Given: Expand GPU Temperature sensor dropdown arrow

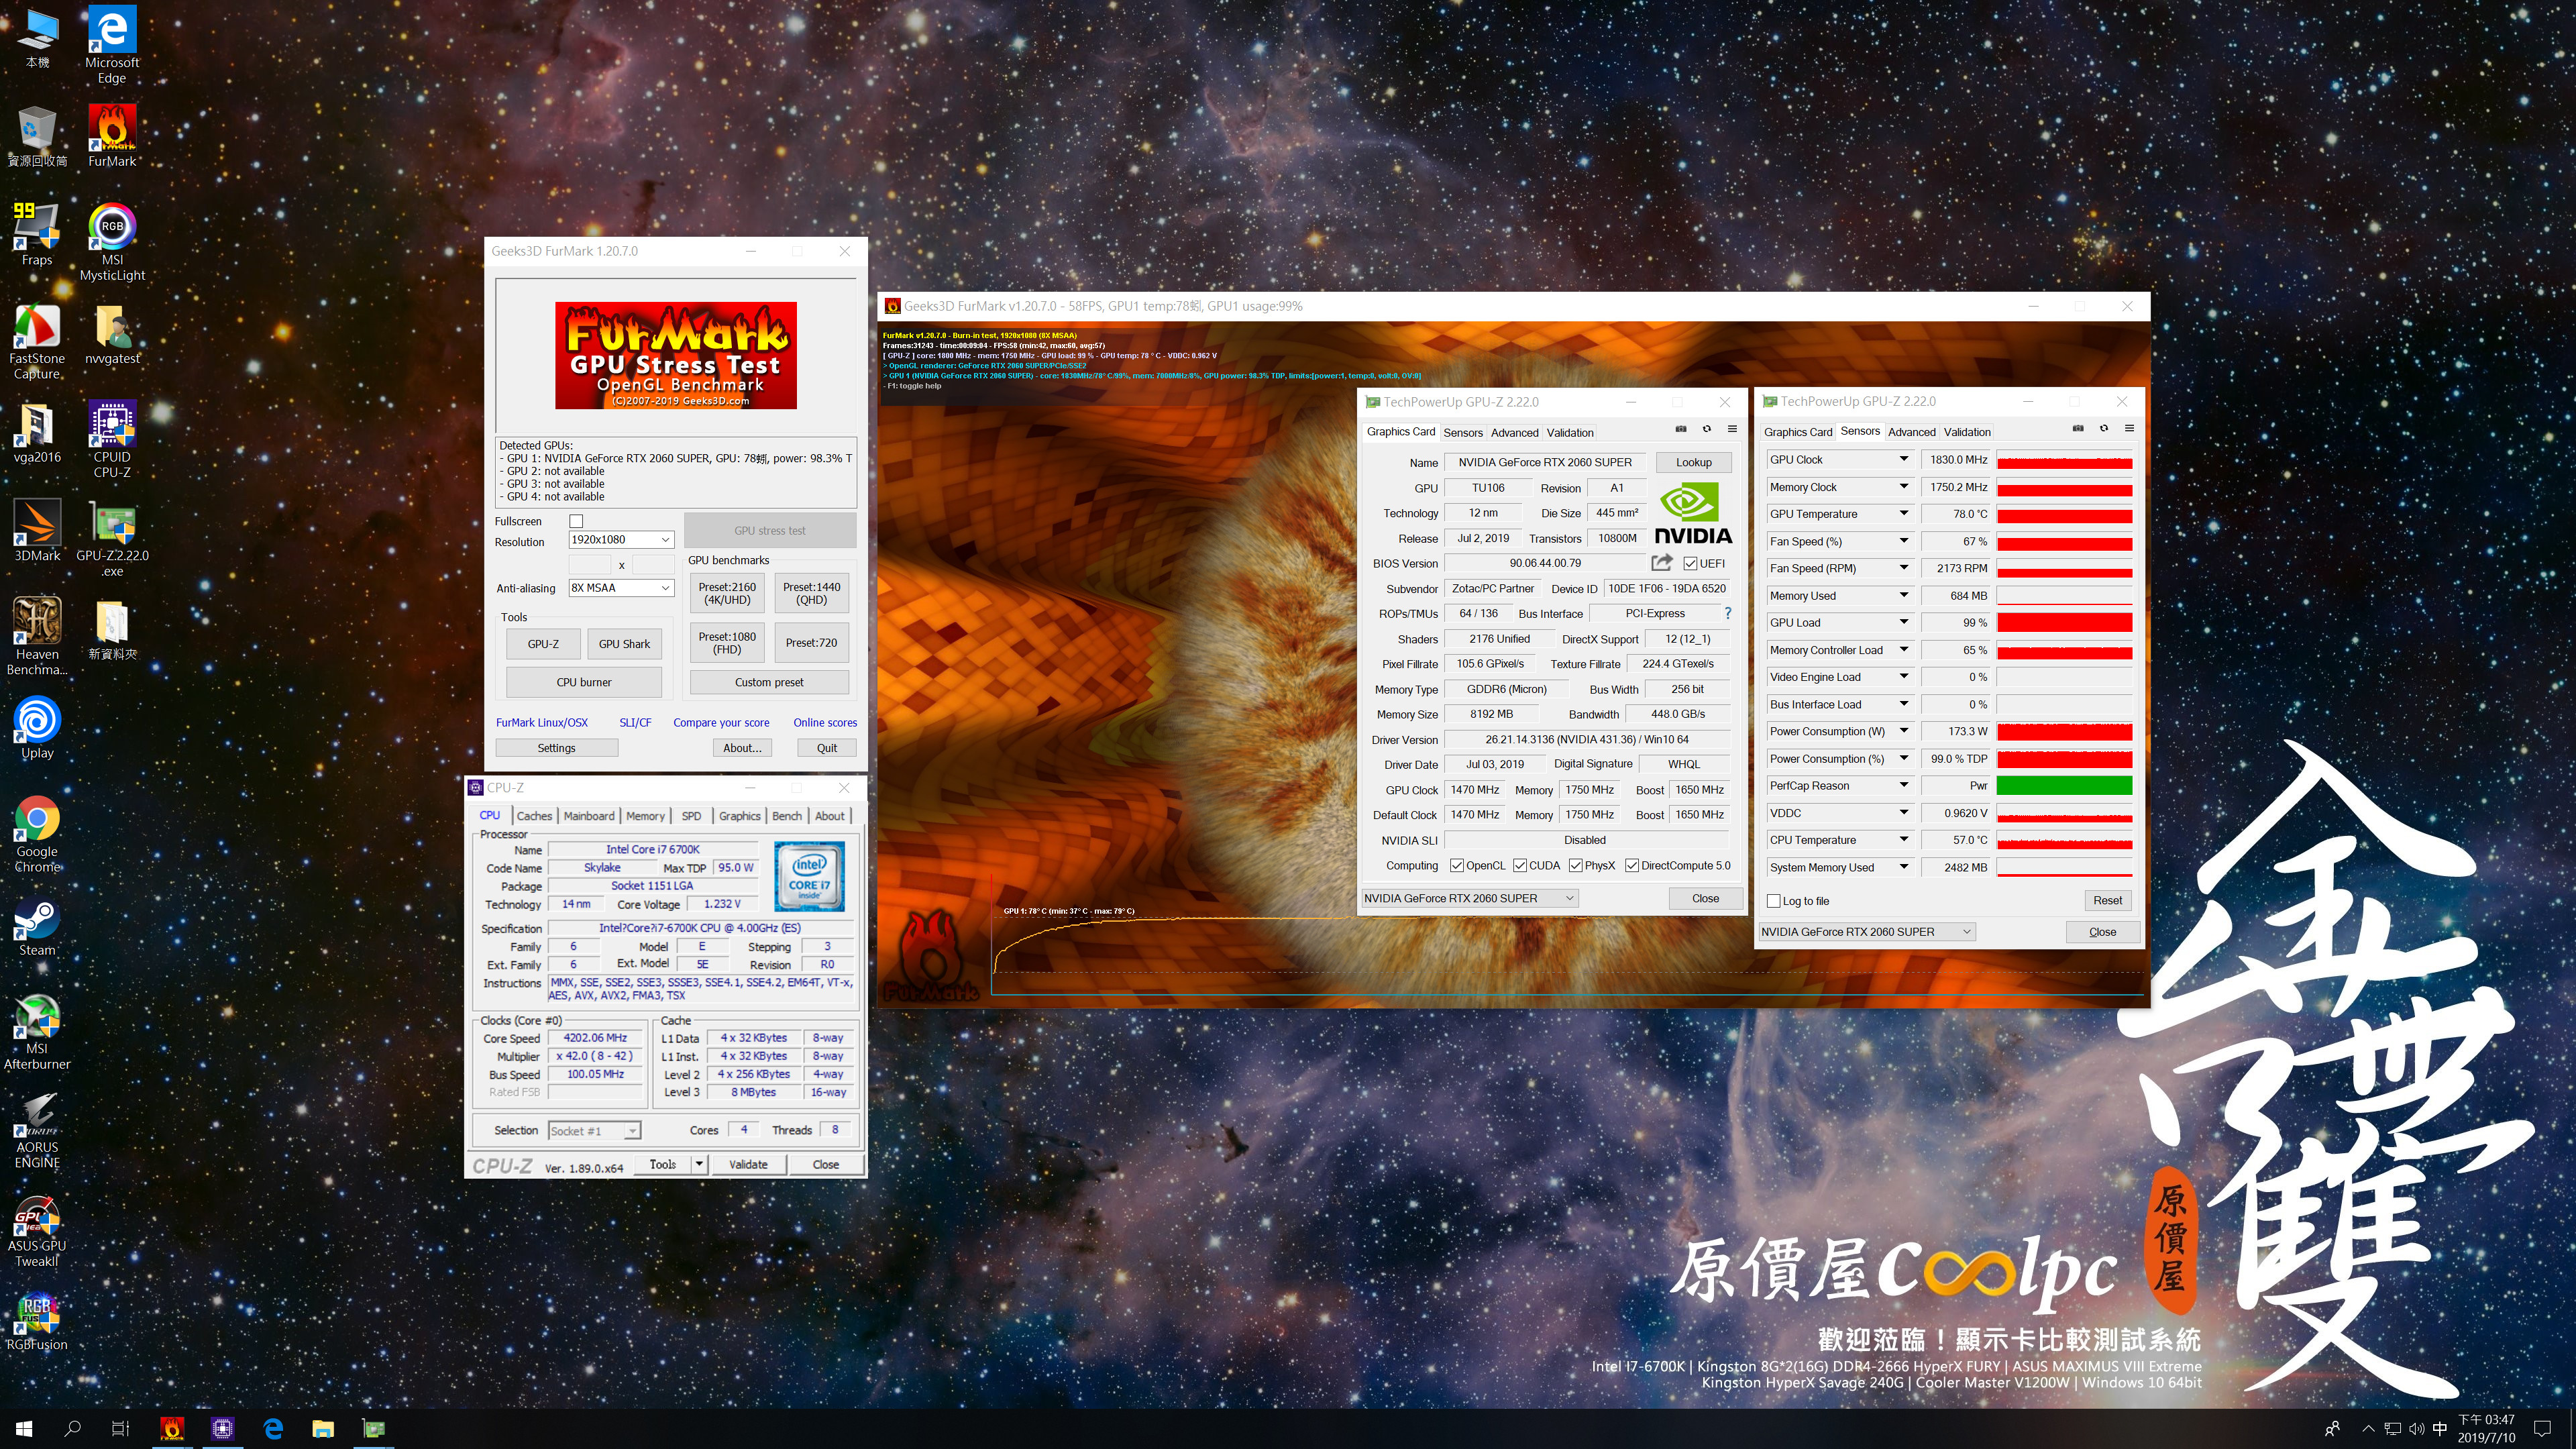Looking at the screenshot, I should coord(1904,514).
